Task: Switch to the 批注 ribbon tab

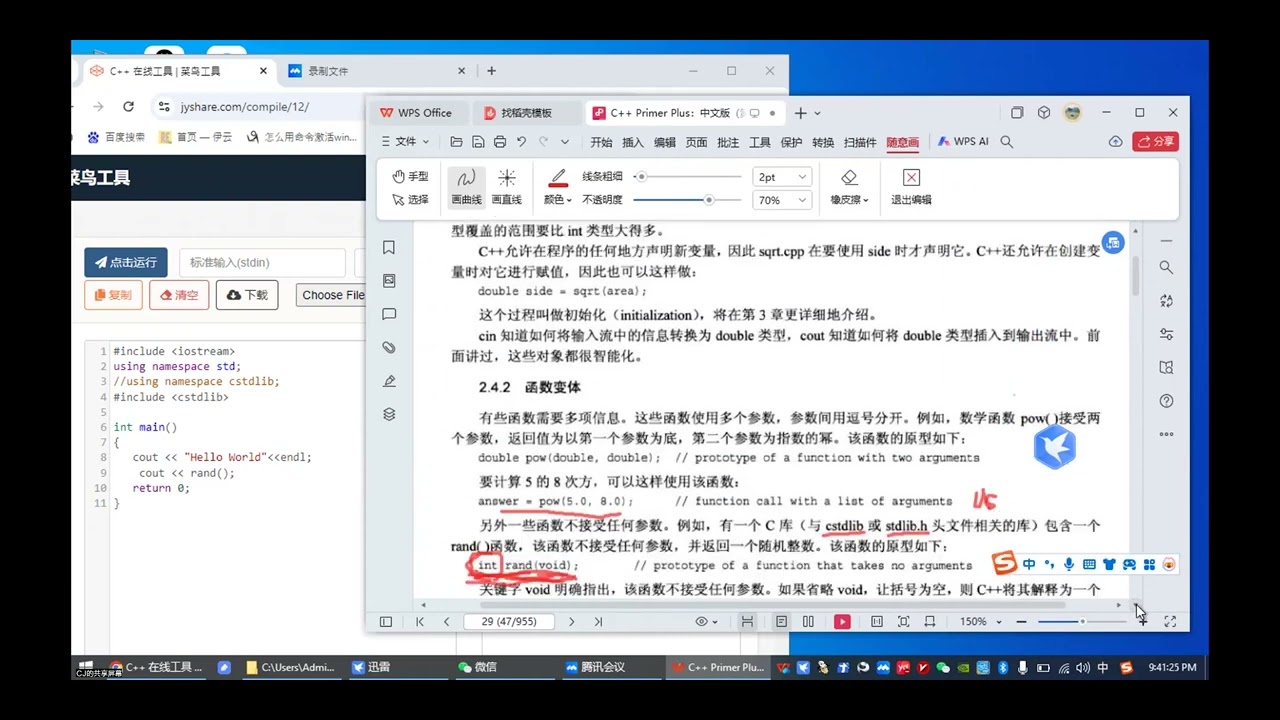Action: (728, 142)
